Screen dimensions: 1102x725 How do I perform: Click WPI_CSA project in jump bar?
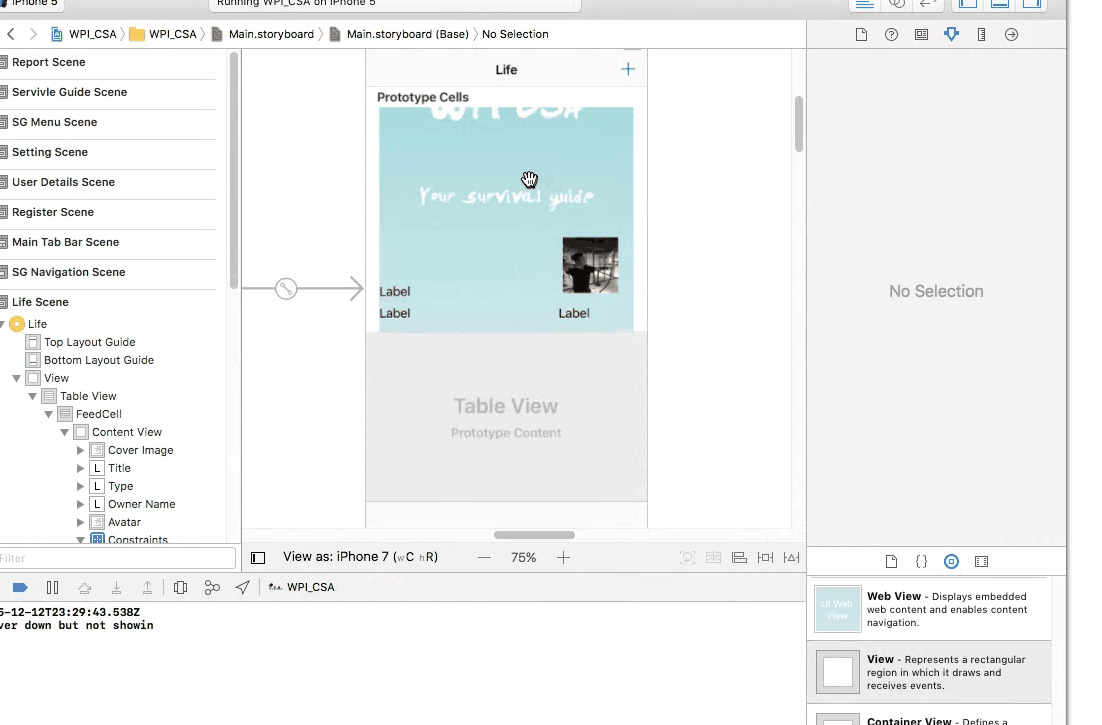(x=84, y=34)
